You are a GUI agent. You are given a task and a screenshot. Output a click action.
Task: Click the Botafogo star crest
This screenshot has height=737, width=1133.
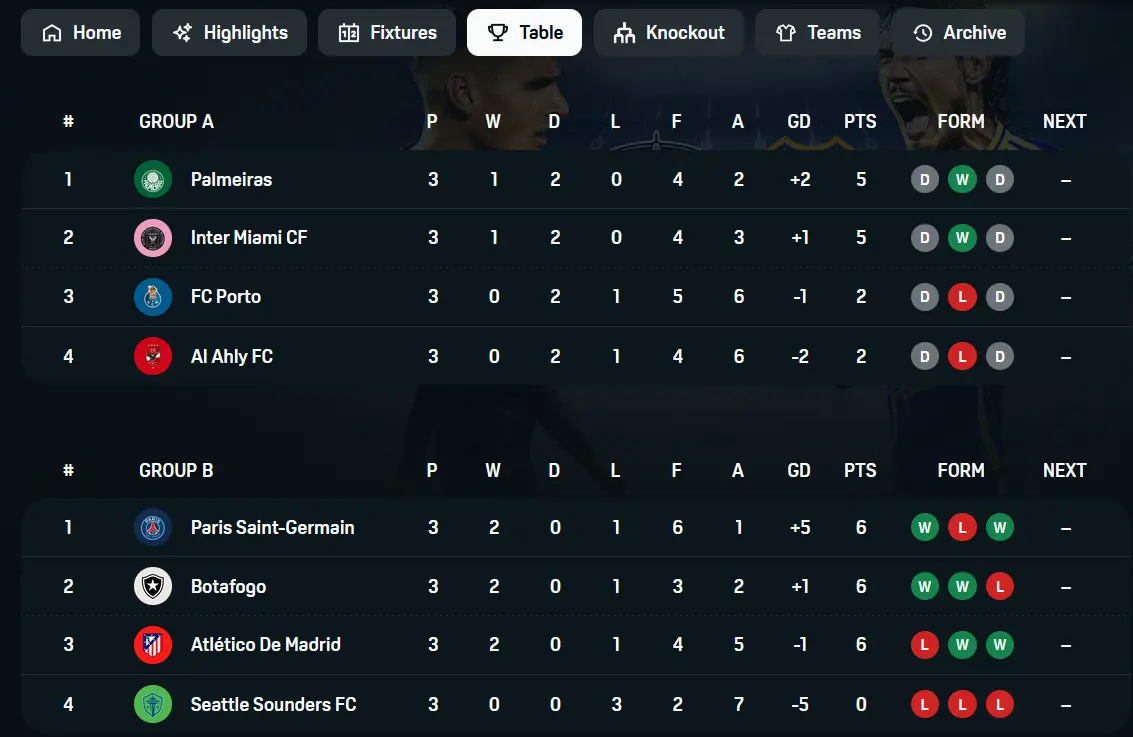pos(152,586)
